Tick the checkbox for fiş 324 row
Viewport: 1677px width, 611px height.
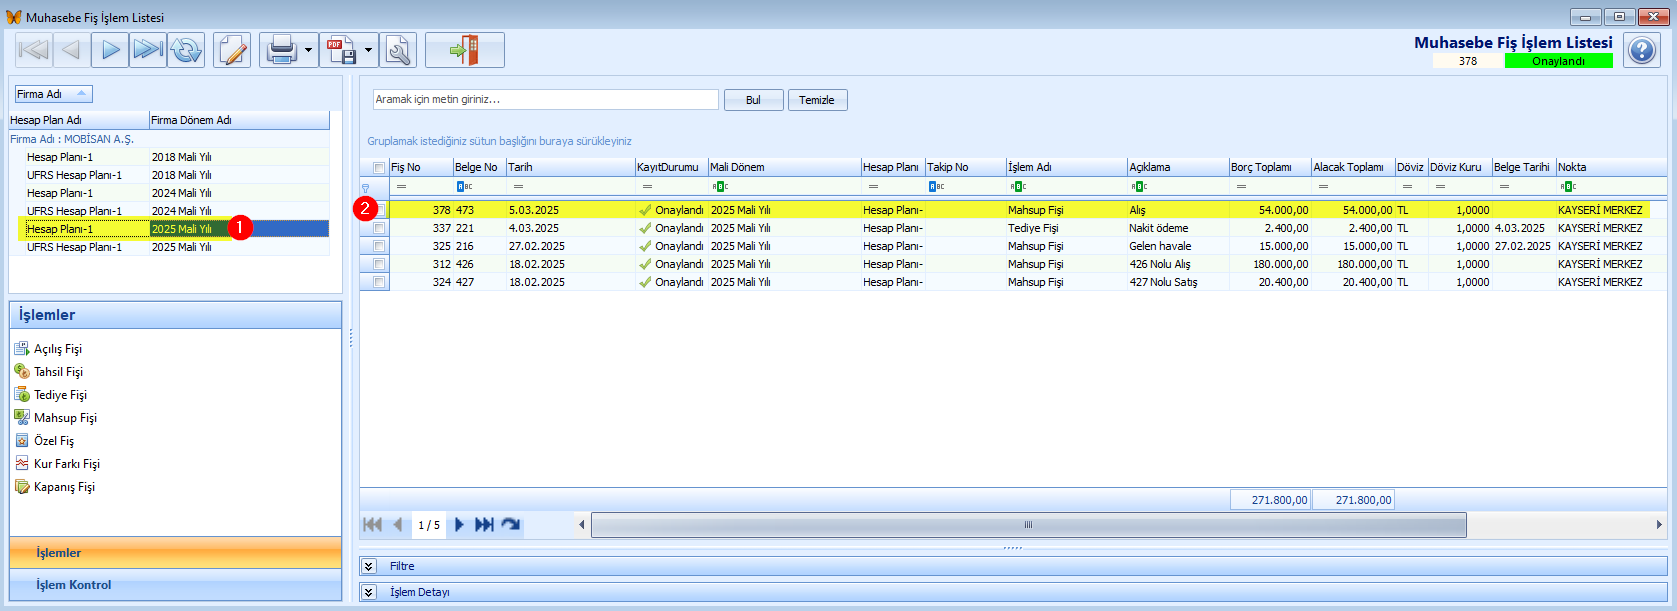379,282
